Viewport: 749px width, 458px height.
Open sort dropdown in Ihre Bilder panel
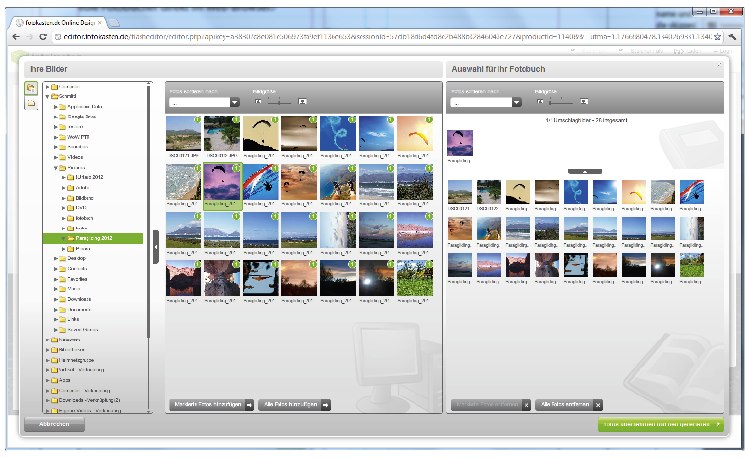[235, 102]
